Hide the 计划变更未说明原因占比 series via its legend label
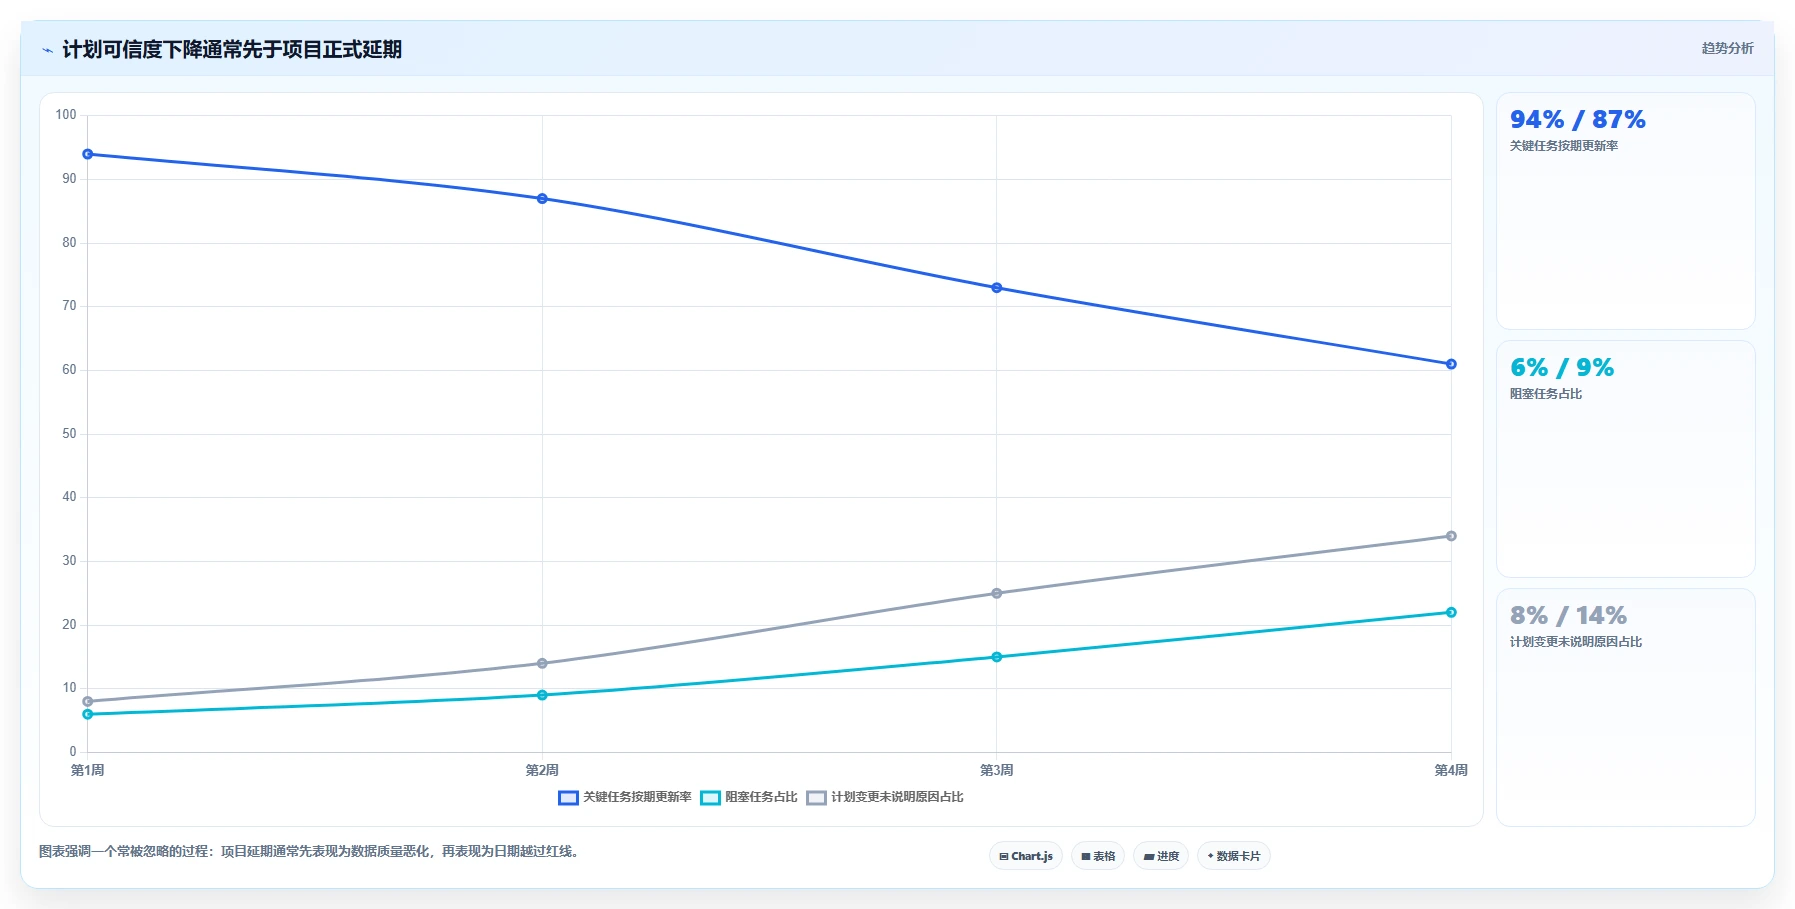The width and height of the screenshot is (1795, 909). (x=897, y=797)
